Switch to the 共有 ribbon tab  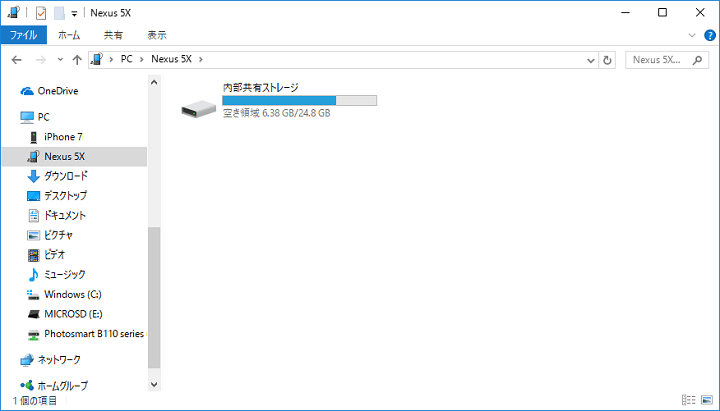113,35
